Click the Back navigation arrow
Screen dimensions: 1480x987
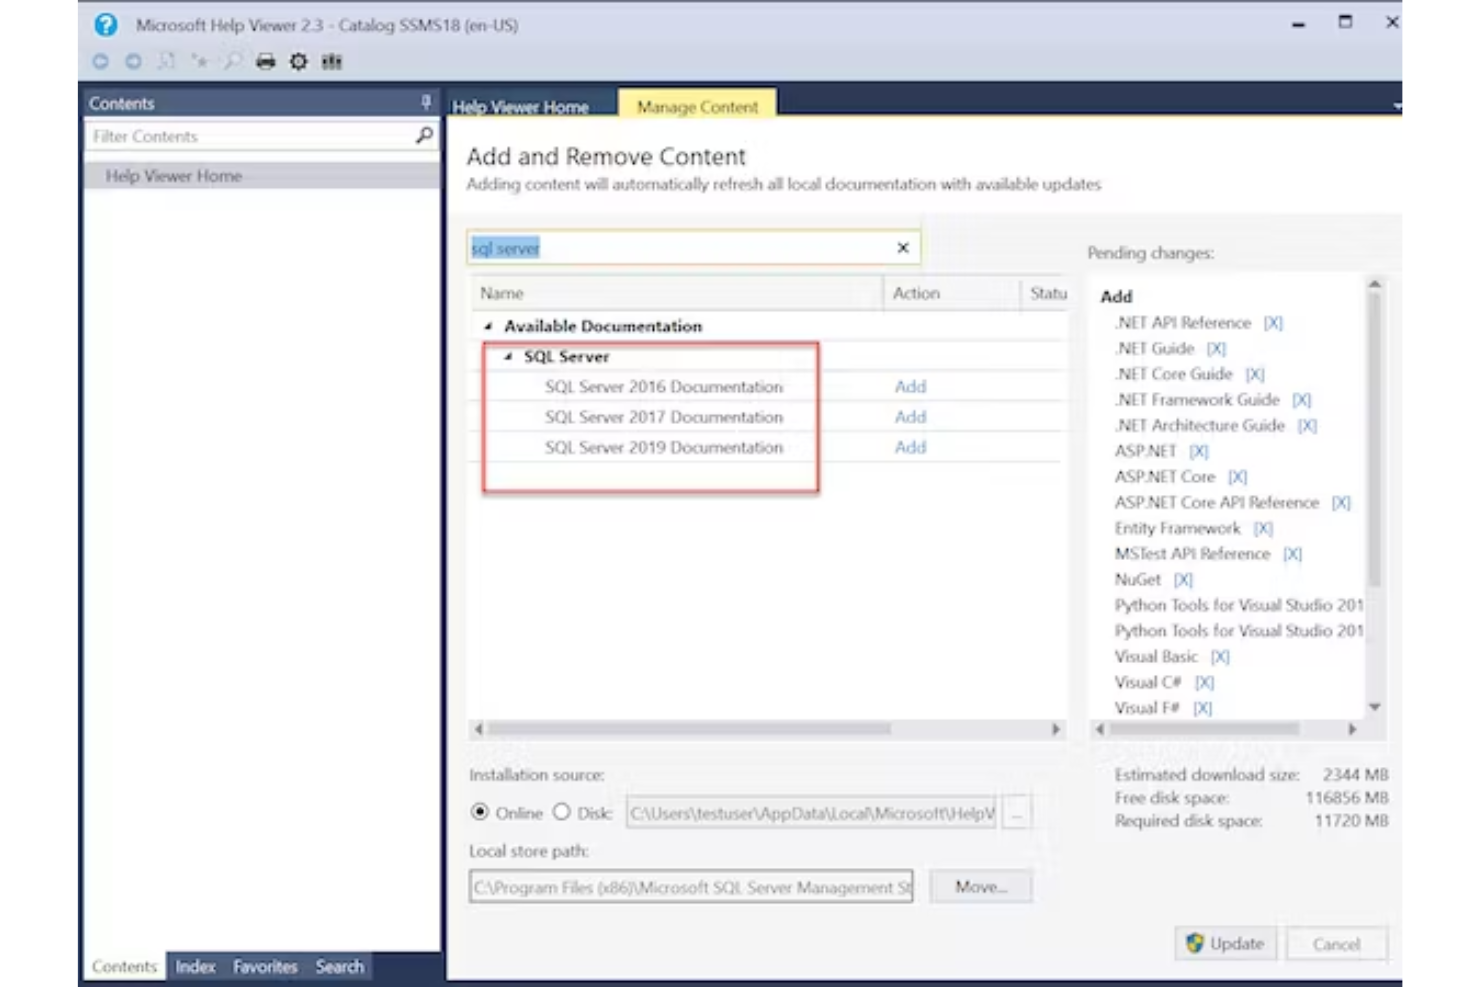100,61
